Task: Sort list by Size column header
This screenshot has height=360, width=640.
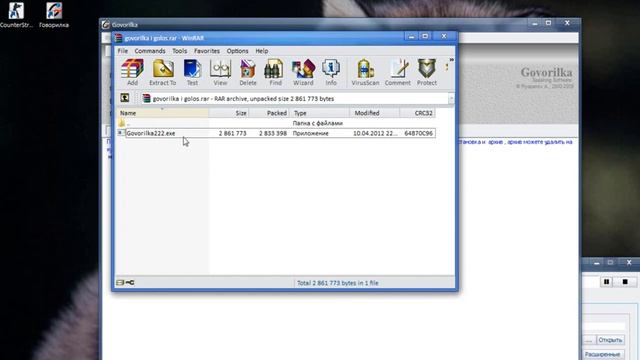Action: tap(229, 113)
